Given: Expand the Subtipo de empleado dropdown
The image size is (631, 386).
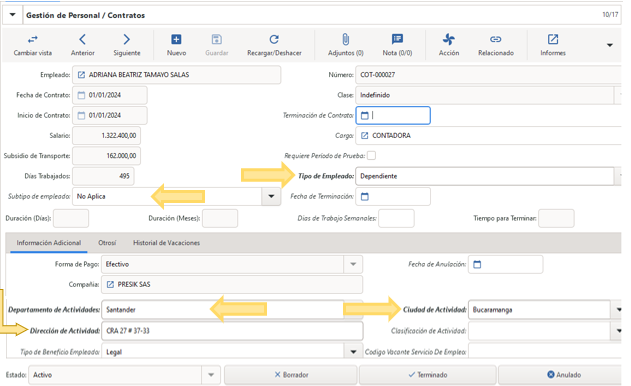Looking at the screenshot, I should [271, 196].
